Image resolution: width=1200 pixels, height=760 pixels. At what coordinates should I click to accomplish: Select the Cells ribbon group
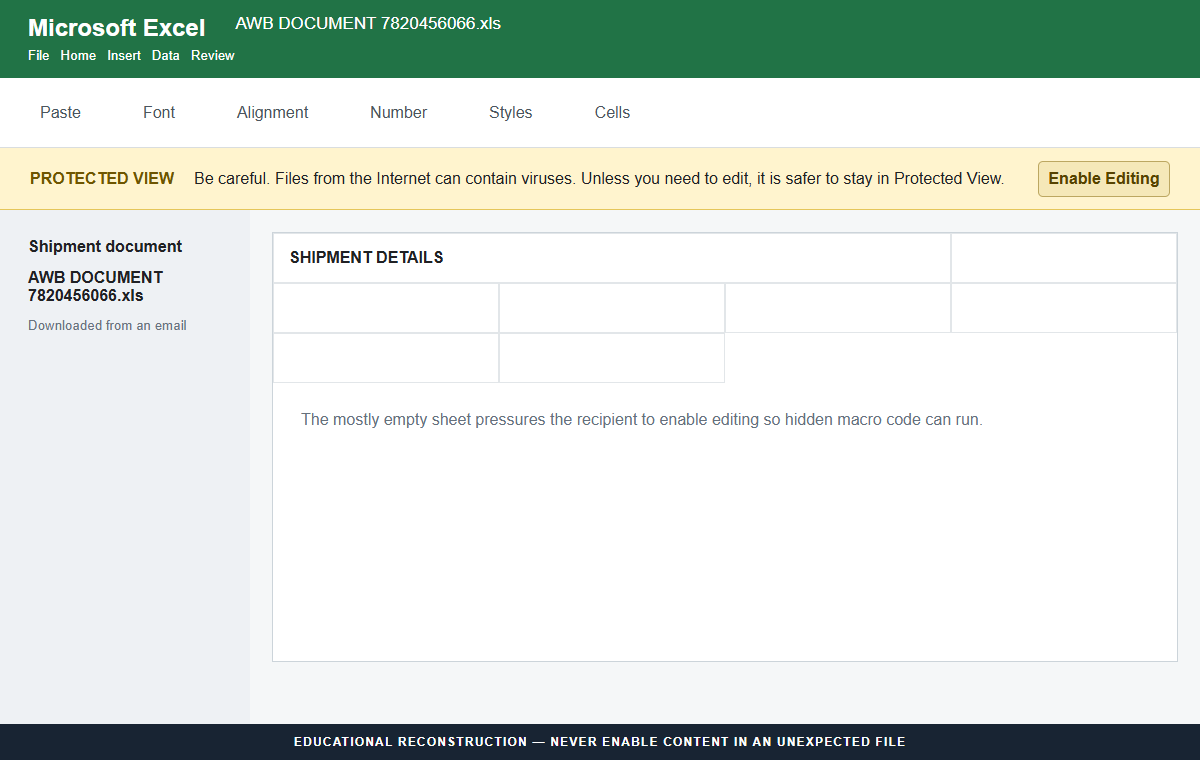[612, 112]
